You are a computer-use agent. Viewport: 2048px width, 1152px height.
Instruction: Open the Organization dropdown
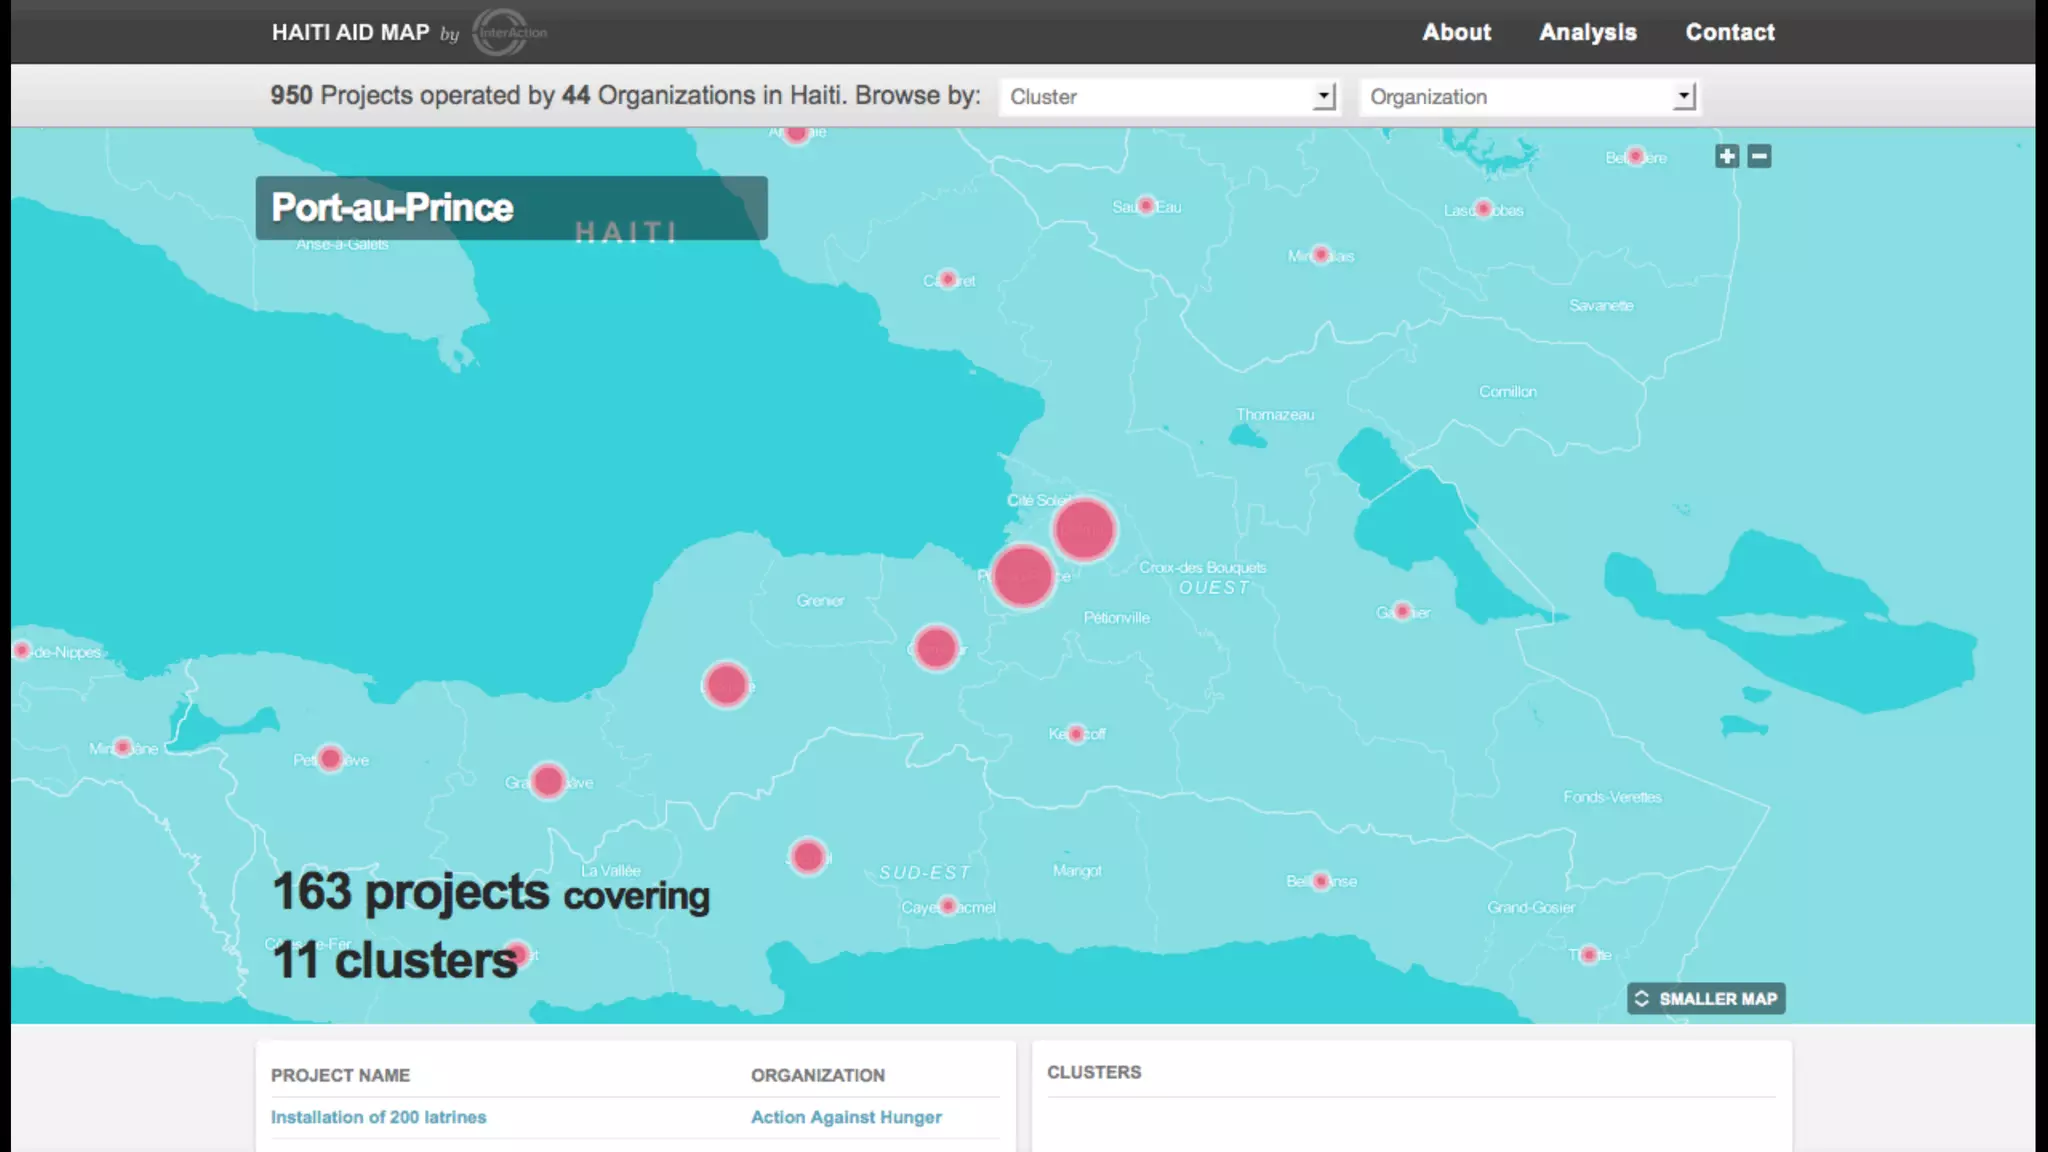pos(1529,97)
